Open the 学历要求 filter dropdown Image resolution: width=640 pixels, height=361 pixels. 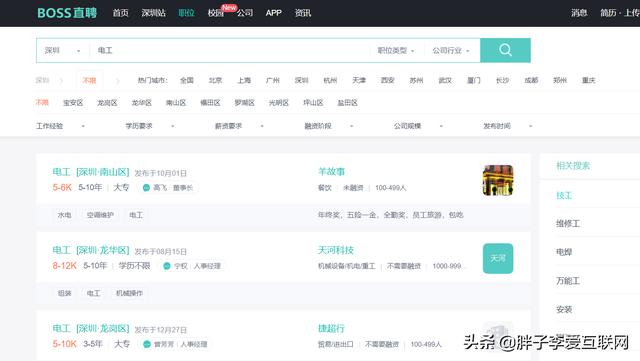pos(150,126)
